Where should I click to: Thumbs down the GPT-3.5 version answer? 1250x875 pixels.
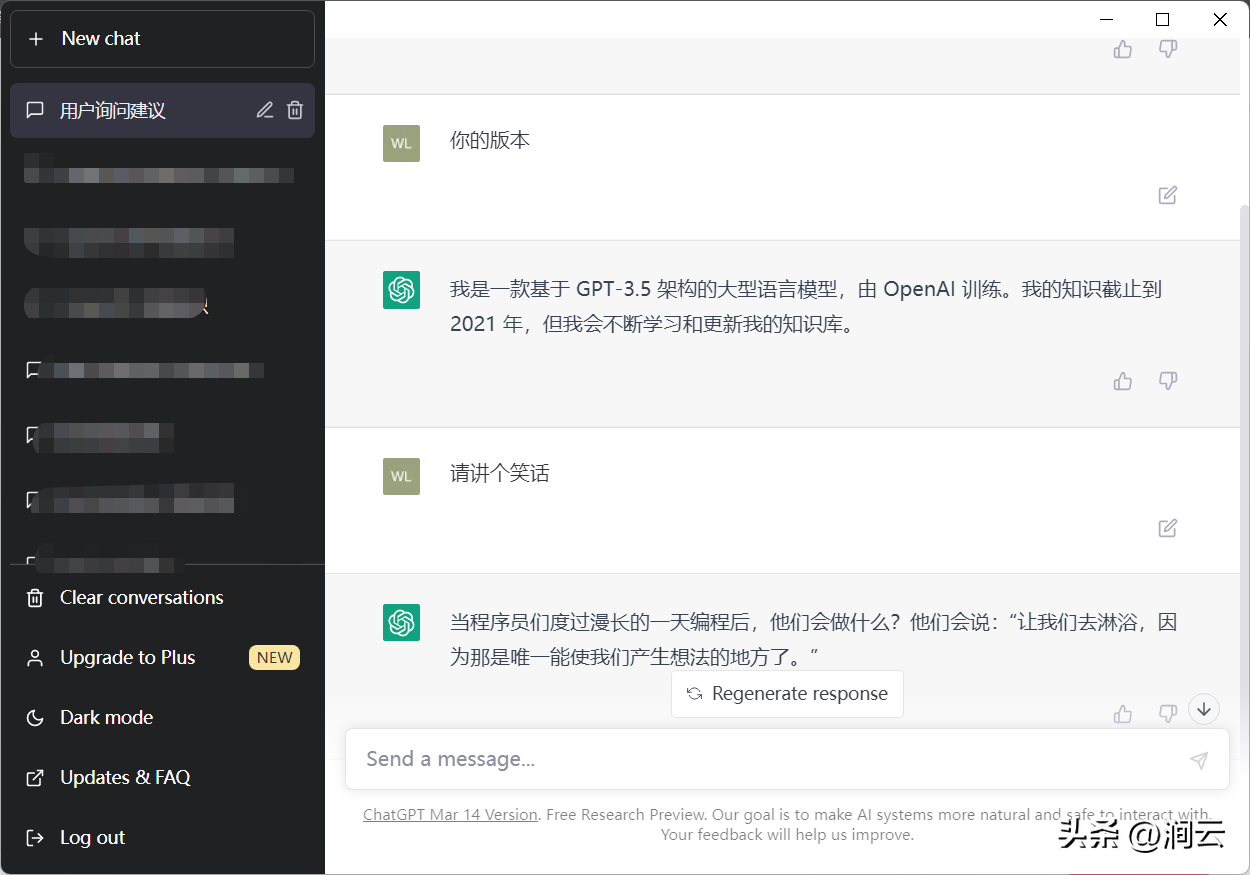(1167, 381)
